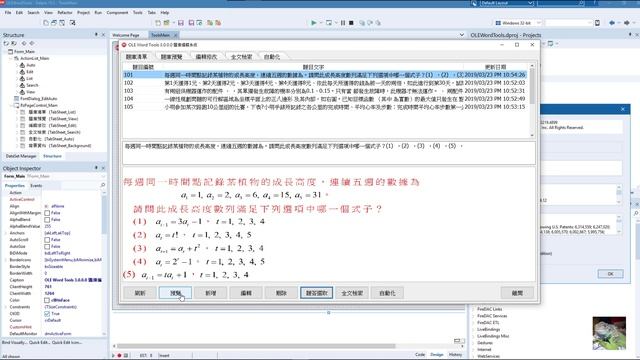Screen dimensions: 640x360
Task: Click the navigate back arrow in top-right toolbar
Action: click(612, 23)
